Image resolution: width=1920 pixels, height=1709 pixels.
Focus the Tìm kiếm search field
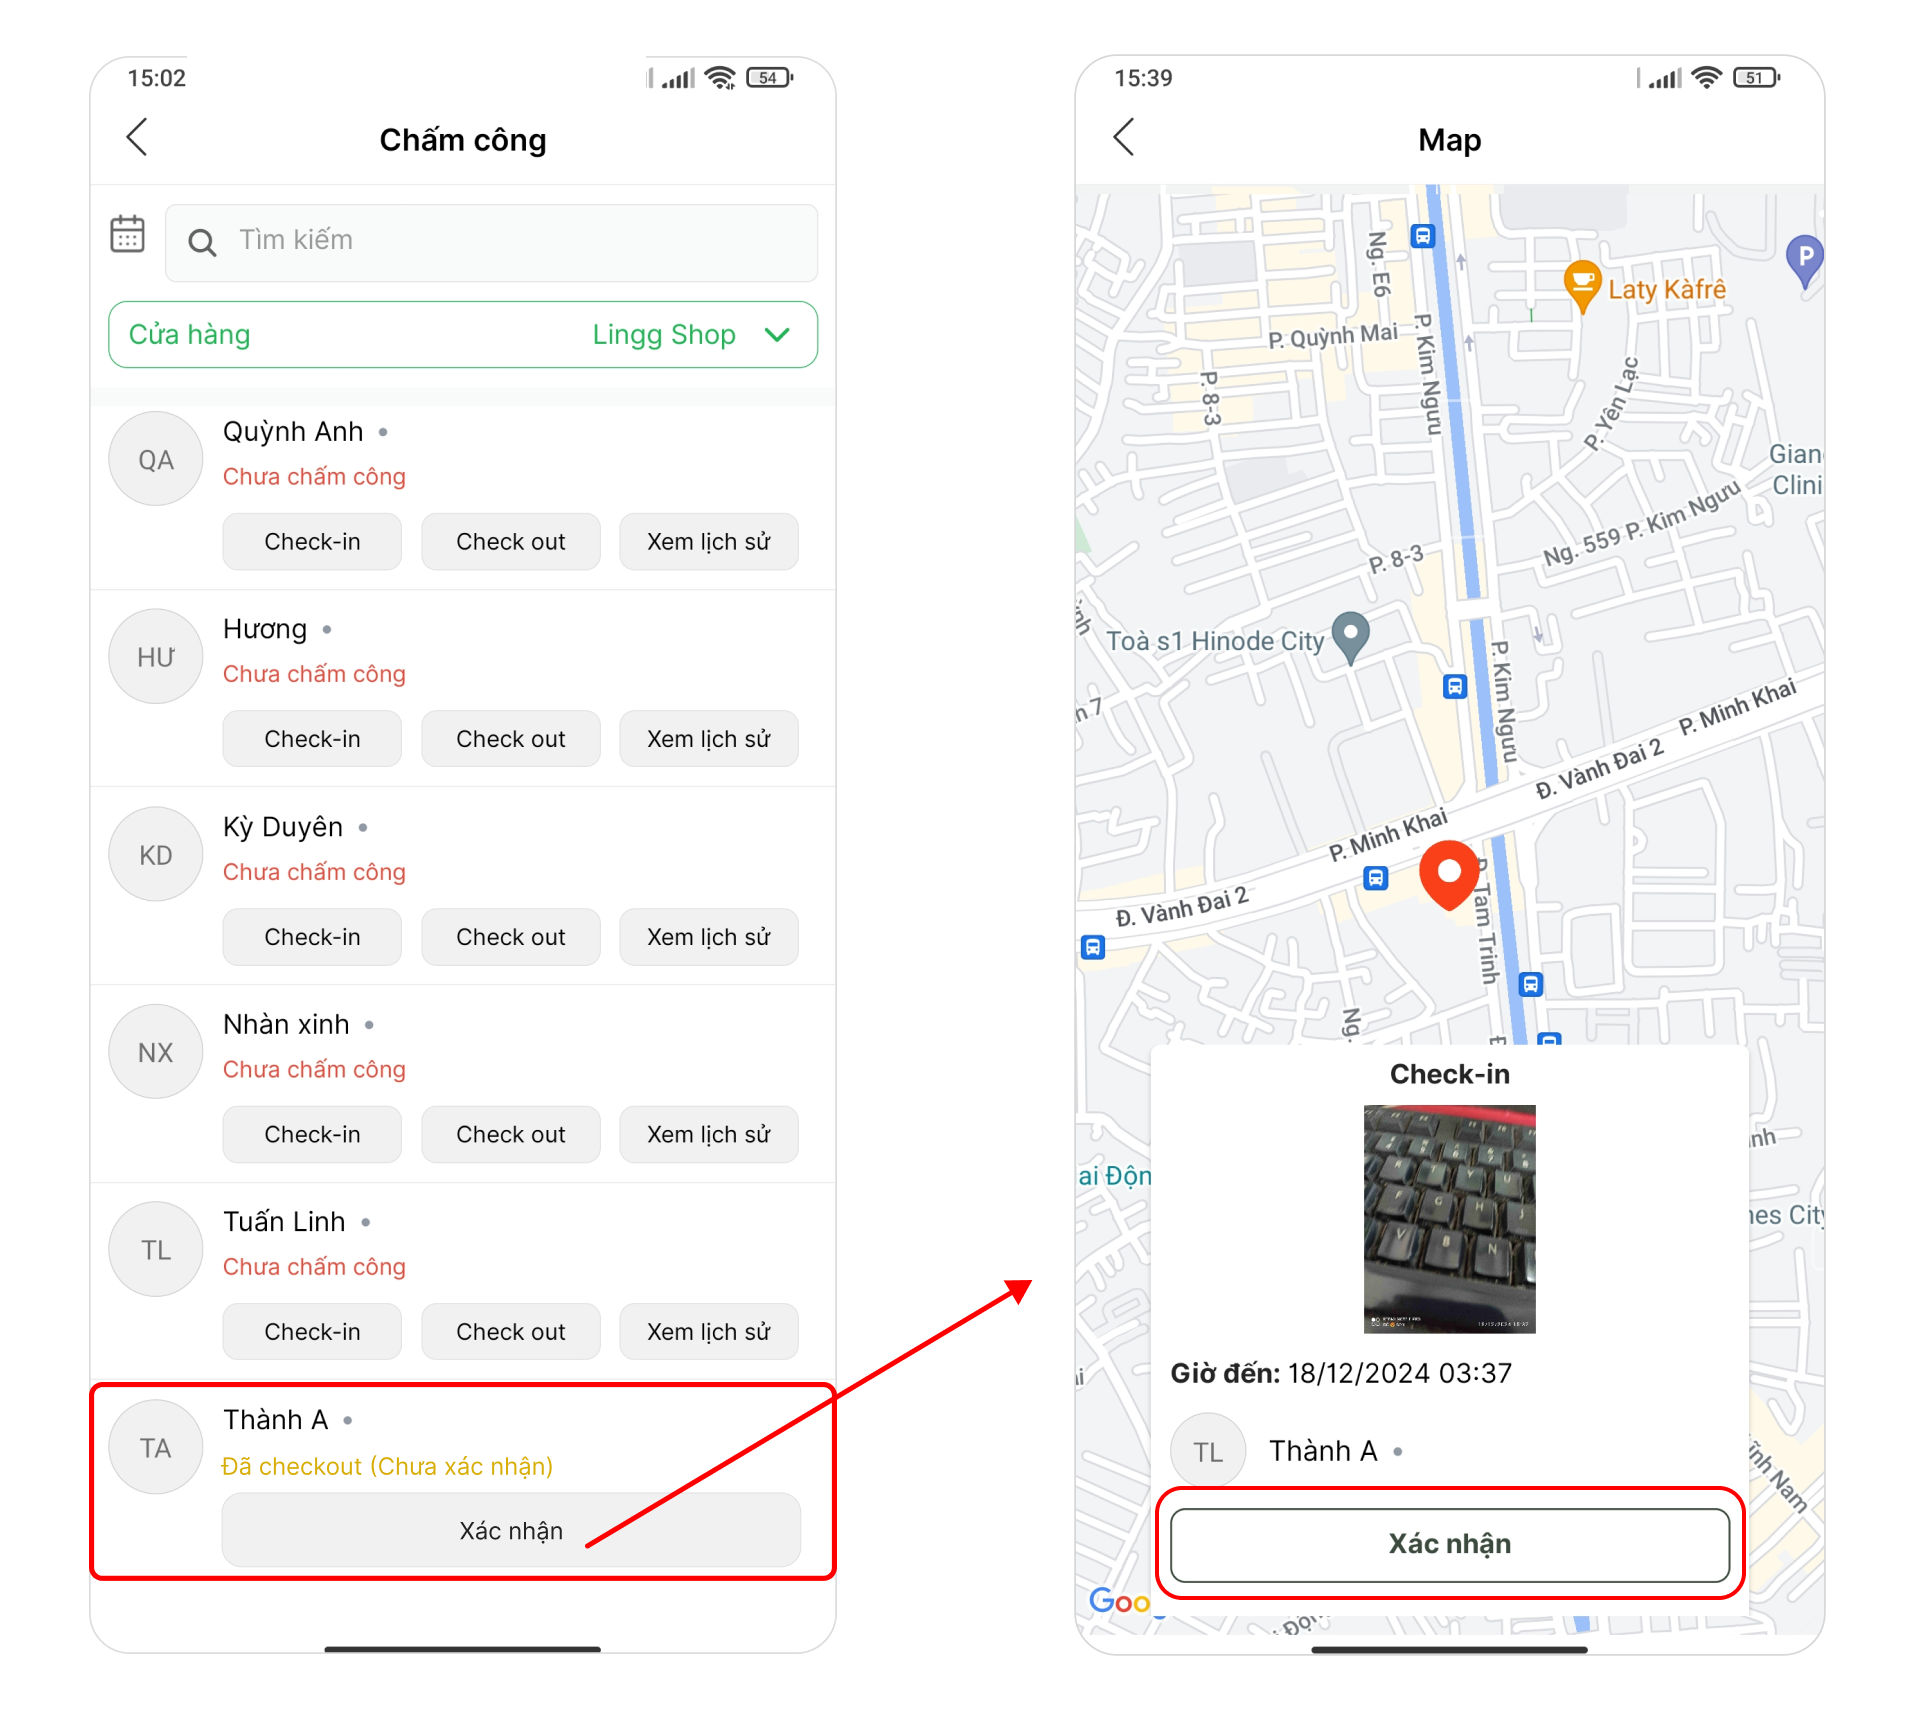tap(491, 242)
